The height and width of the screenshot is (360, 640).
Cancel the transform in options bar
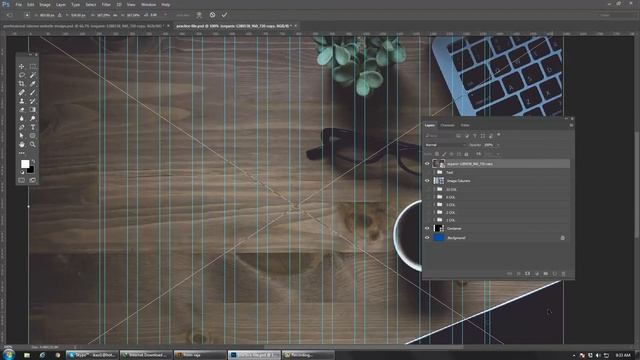coord(212,15)
